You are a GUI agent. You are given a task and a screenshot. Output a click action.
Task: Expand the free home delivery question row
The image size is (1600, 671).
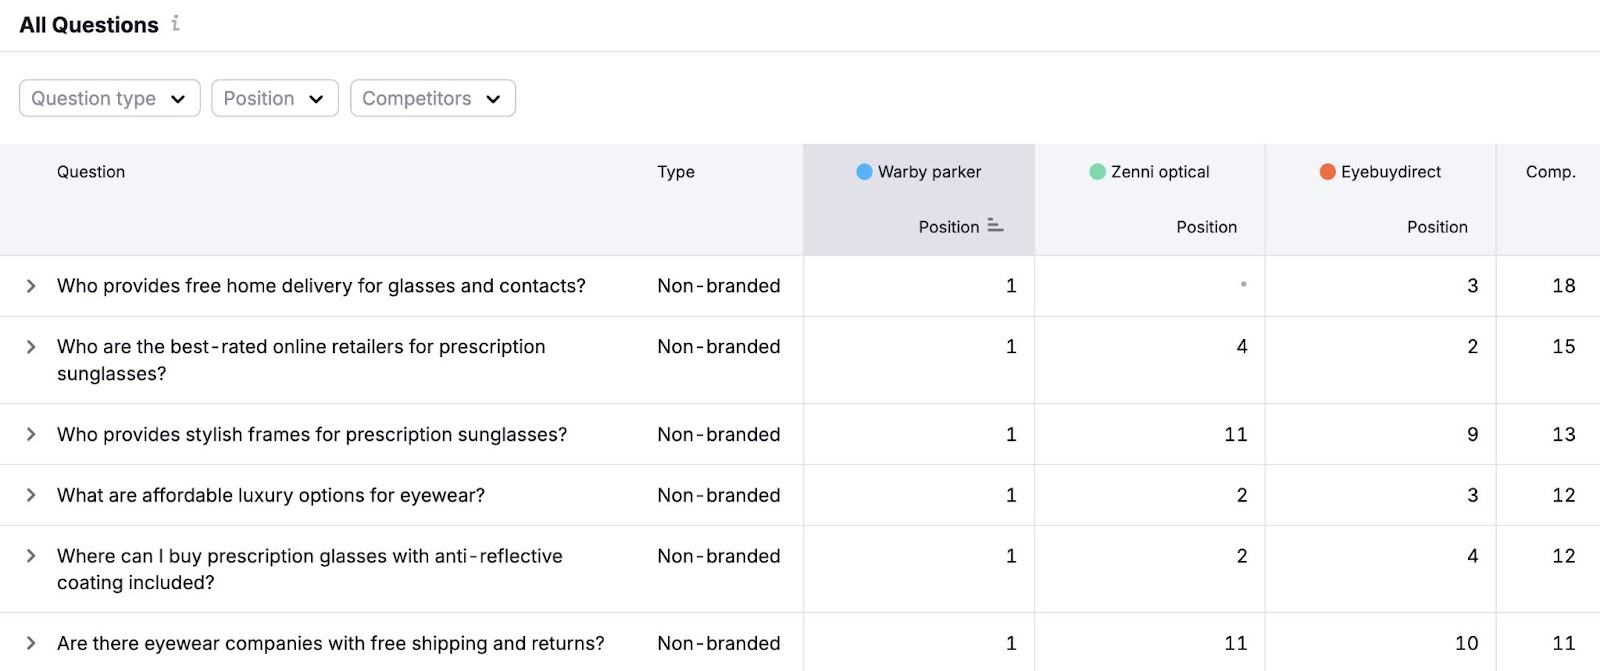click(x=31, y=286)
